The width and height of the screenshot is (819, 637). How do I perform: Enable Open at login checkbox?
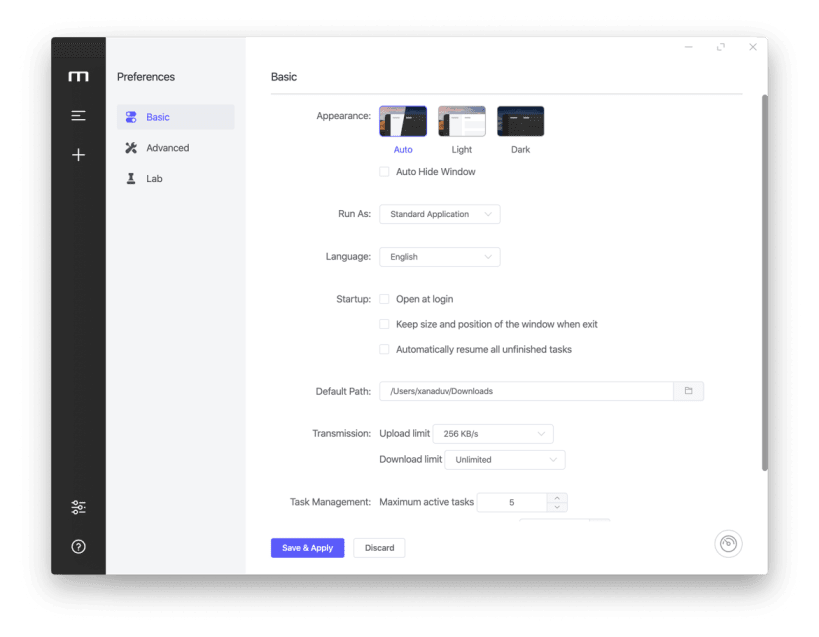pos(384,299)
